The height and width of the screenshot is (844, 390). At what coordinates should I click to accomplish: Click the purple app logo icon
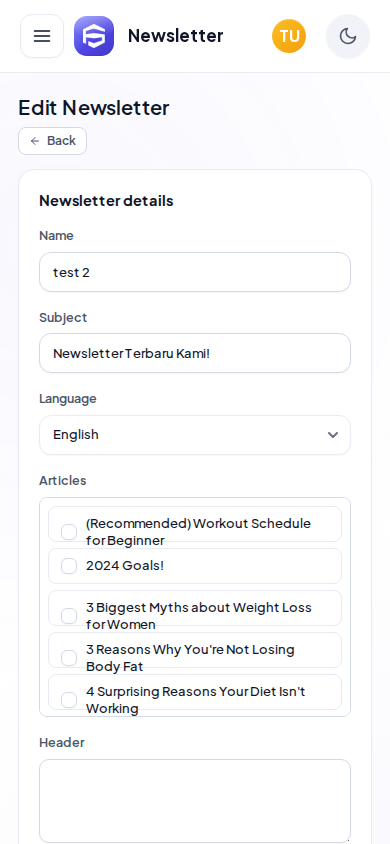click(94, 36)
